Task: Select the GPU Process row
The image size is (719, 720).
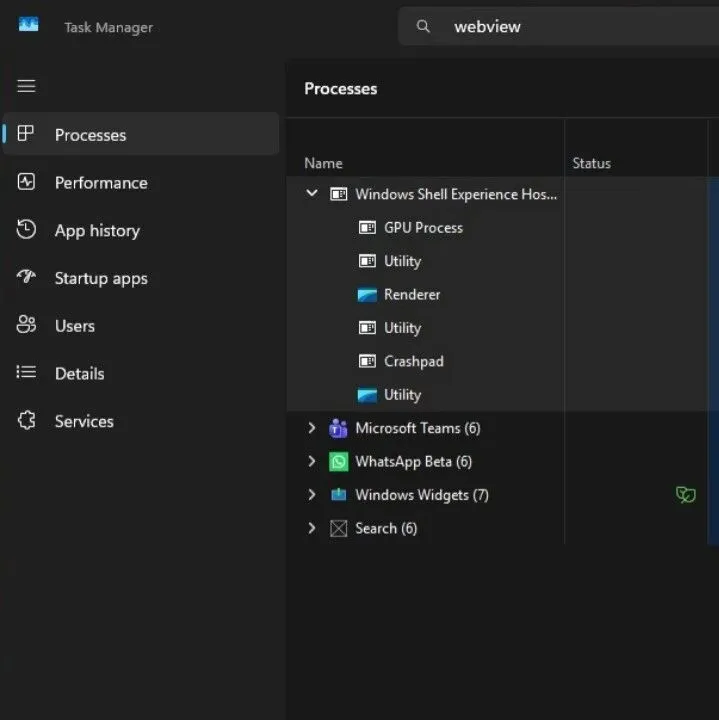Action: 502,228
